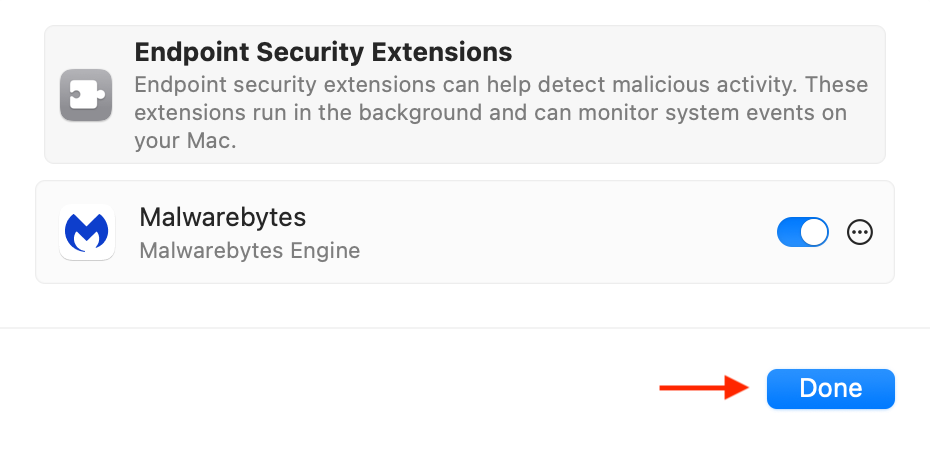Viewport: 930px width, 473px height.
Task: Click the Malwarebytes app logo
Action: (x=86, y=232)
